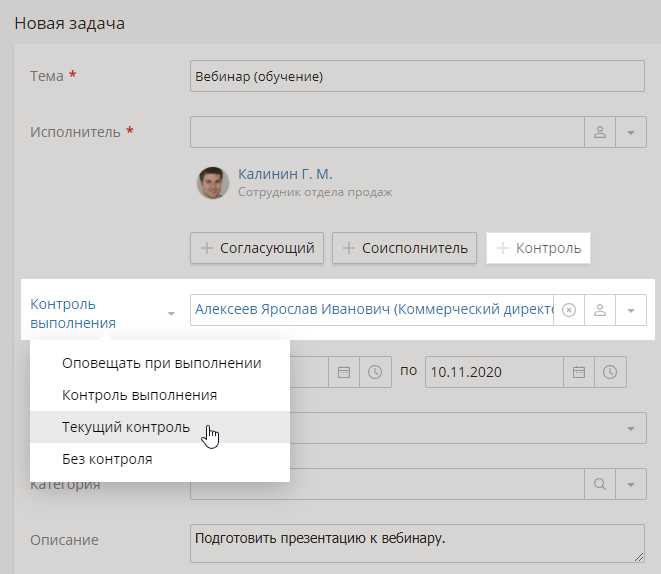Expand the controller field dropdown arrow

point(631,310)
